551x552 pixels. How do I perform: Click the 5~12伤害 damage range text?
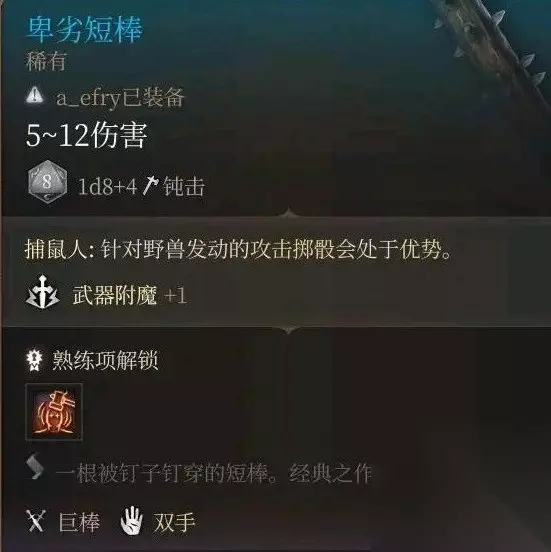87,136
